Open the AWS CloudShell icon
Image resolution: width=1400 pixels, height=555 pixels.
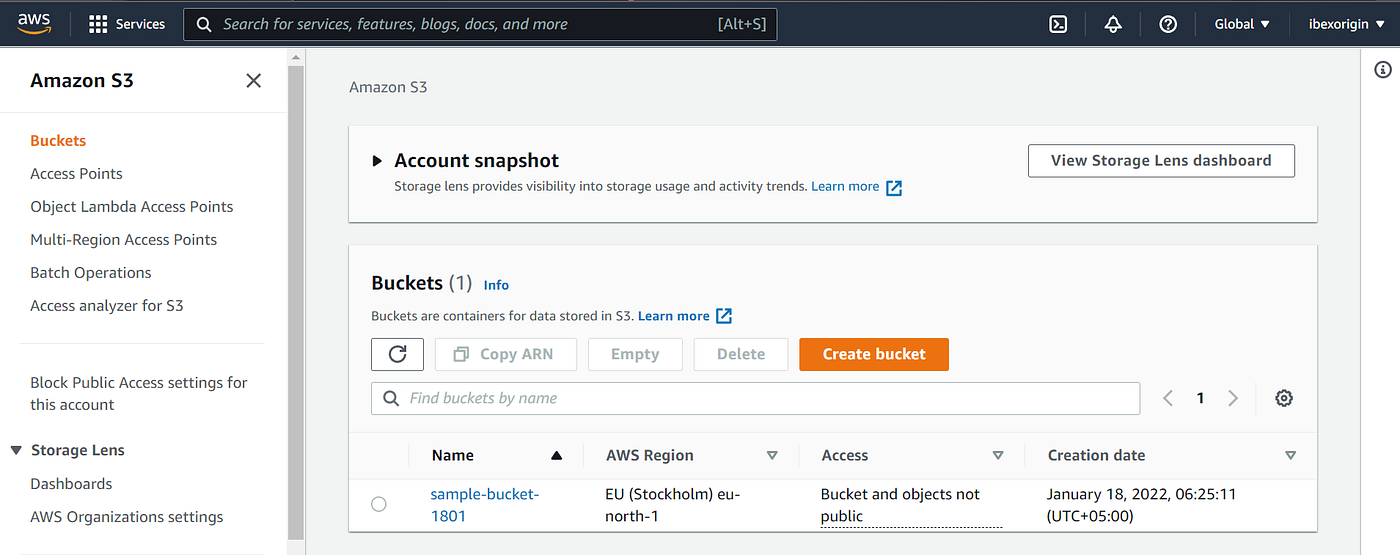click(1058, 24)
